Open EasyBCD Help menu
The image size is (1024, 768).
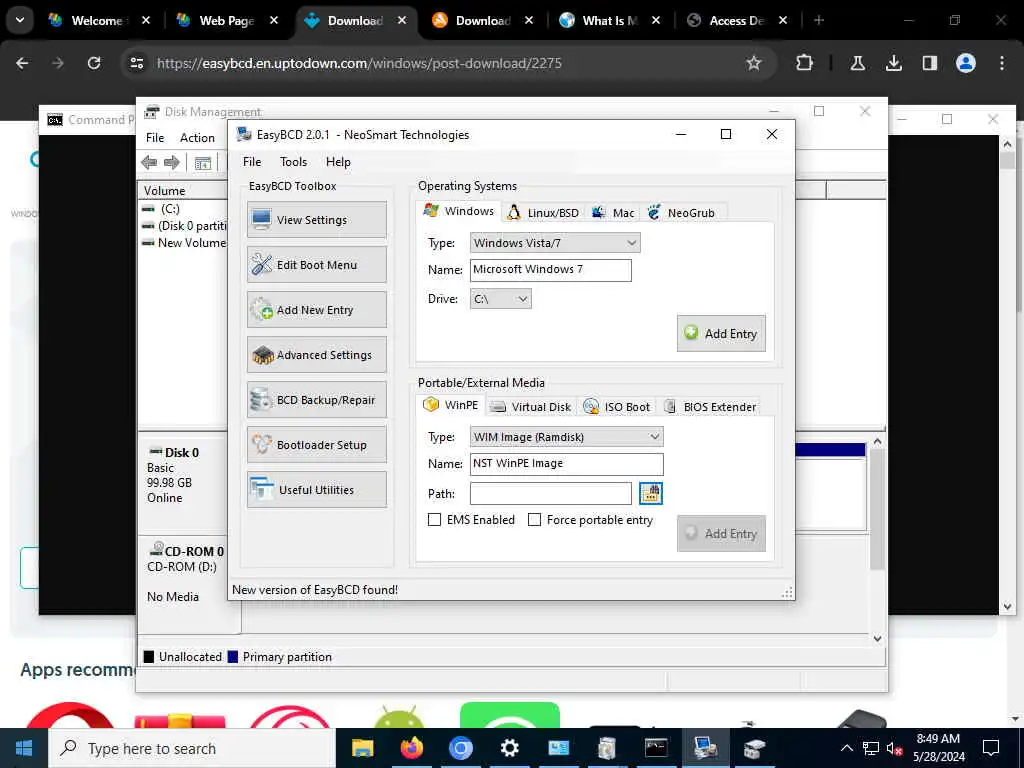[x=338, y=162]
